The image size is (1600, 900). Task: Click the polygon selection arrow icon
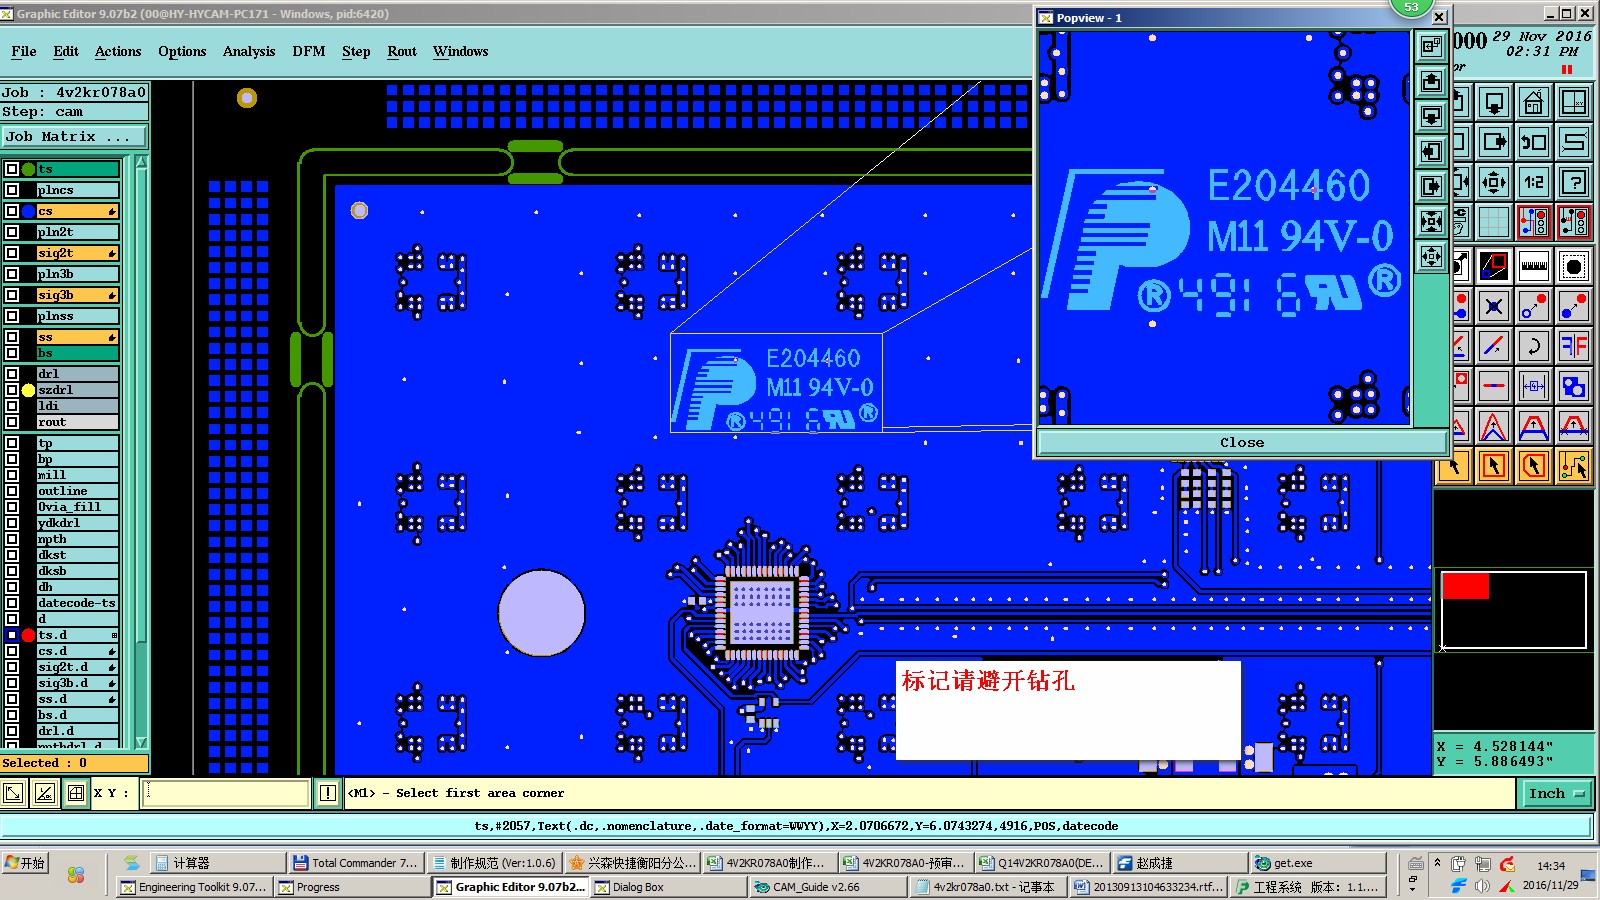coord(1533,466)
